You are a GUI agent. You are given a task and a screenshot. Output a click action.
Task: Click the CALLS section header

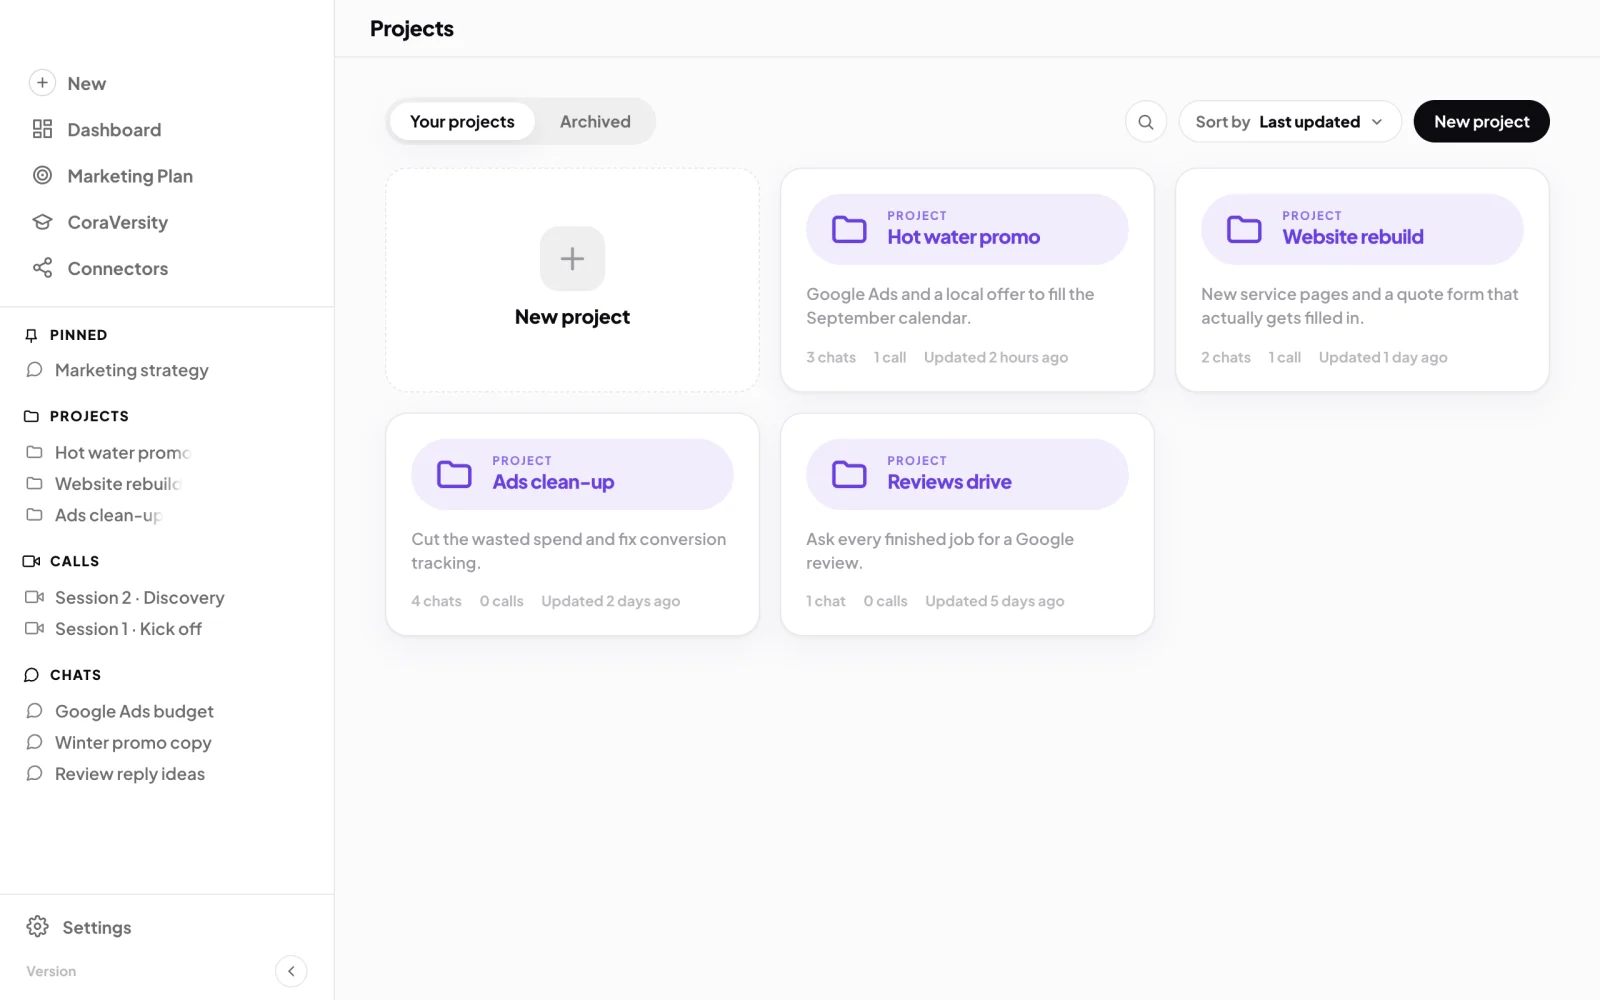click(74, 561)
